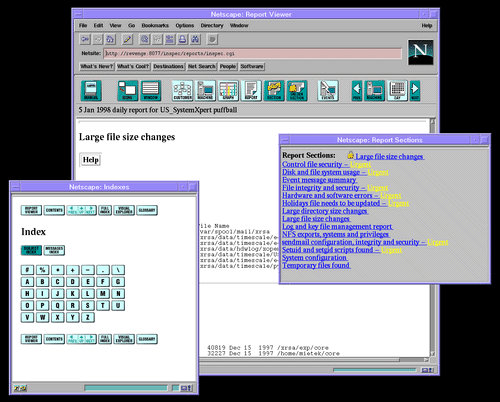
Task: Open the Report icon
Action: 251,90
